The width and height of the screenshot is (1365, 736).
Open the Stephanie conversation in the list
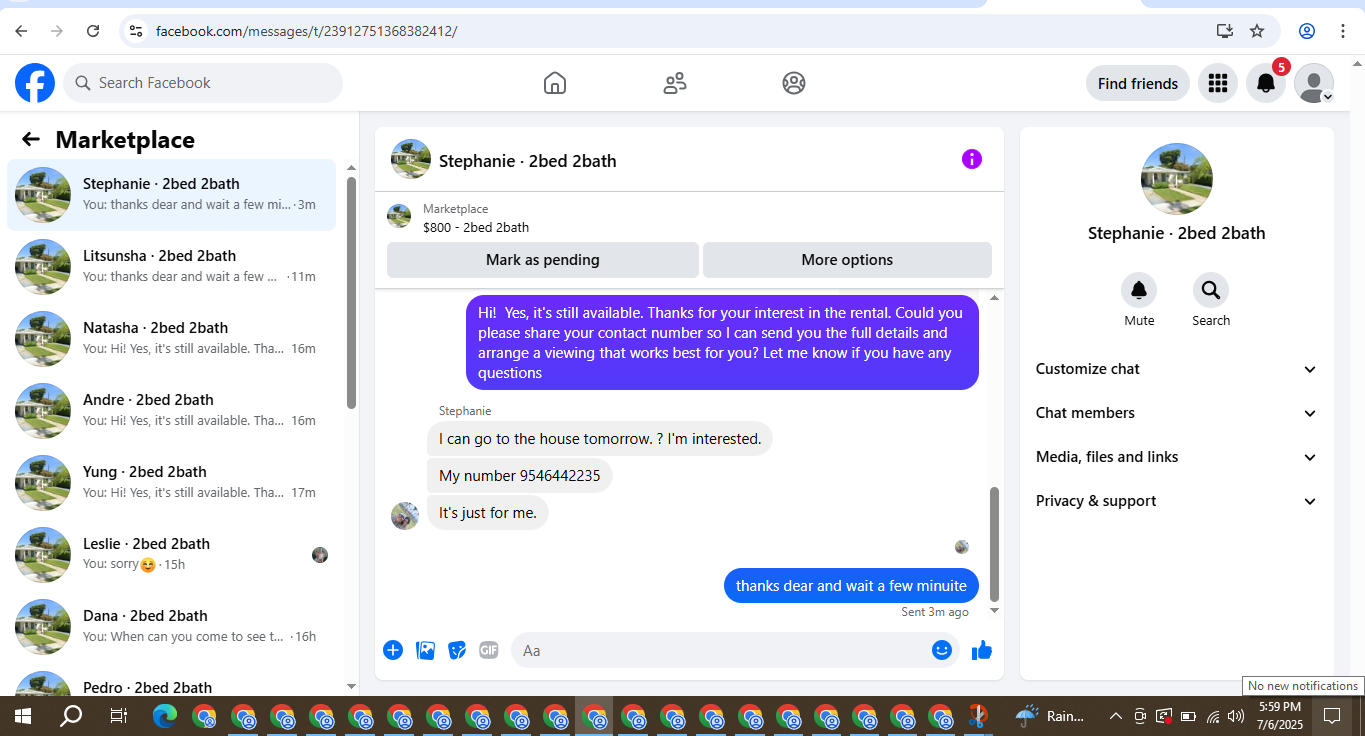click(x=172, y=195)
